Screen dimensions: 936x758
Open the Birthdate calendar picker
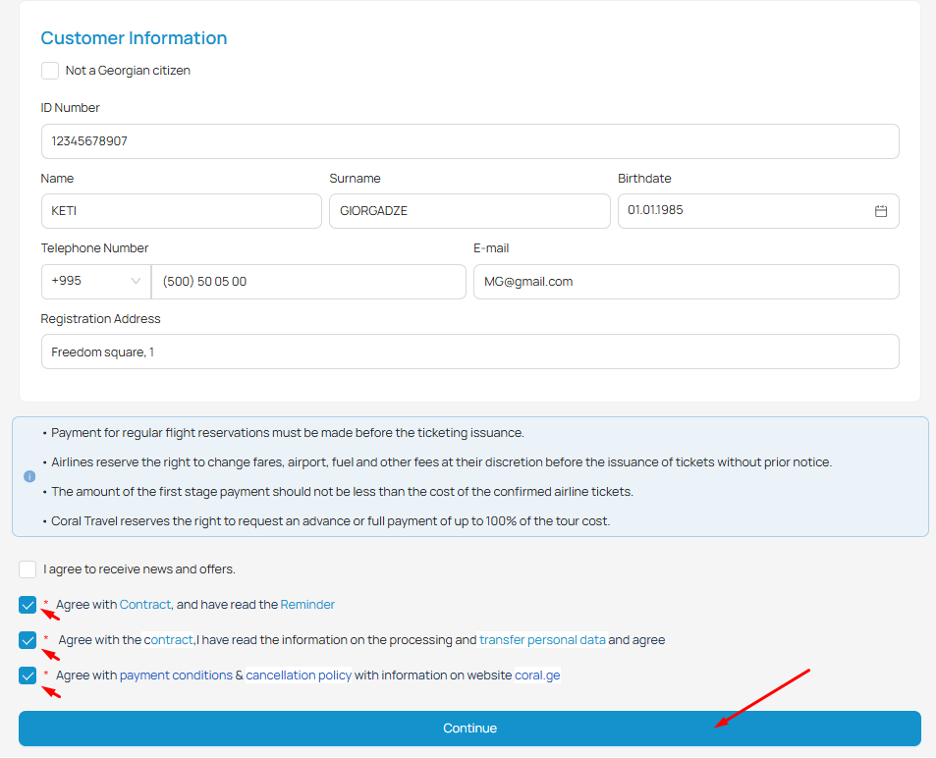click(x=880, y=211)
